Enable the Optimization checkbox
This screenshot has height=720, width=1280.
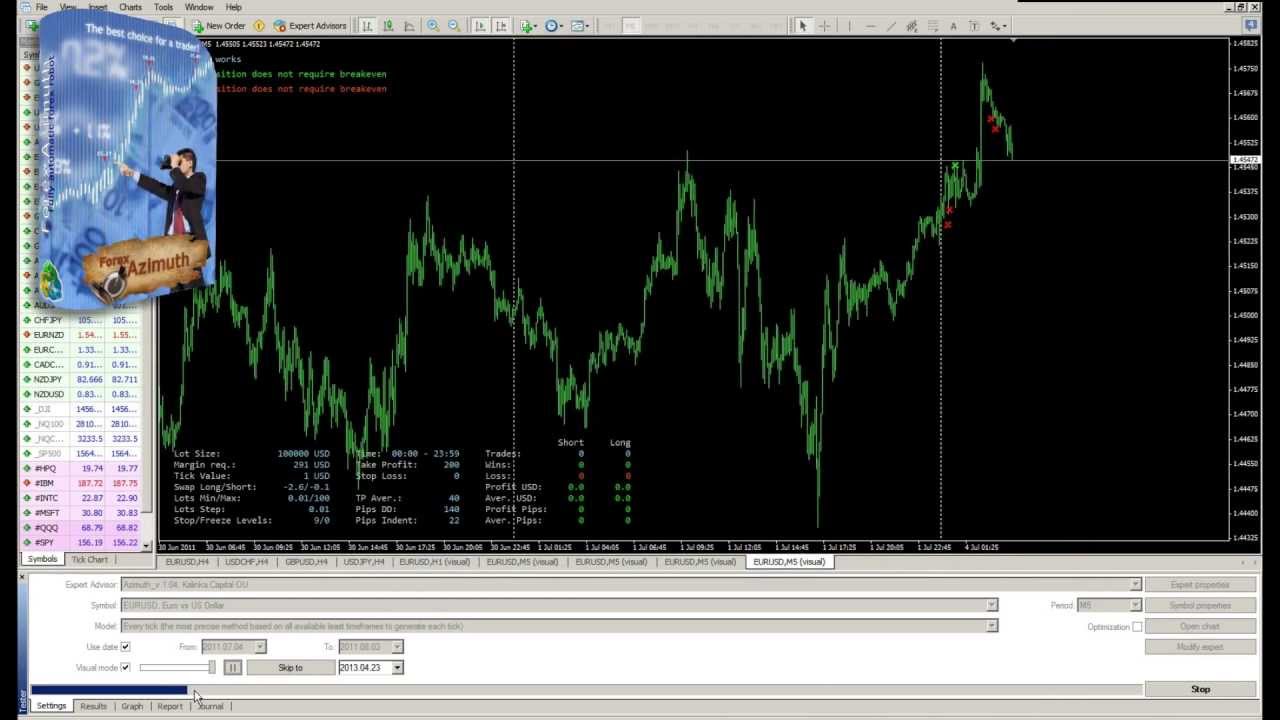click(1137, 626)
